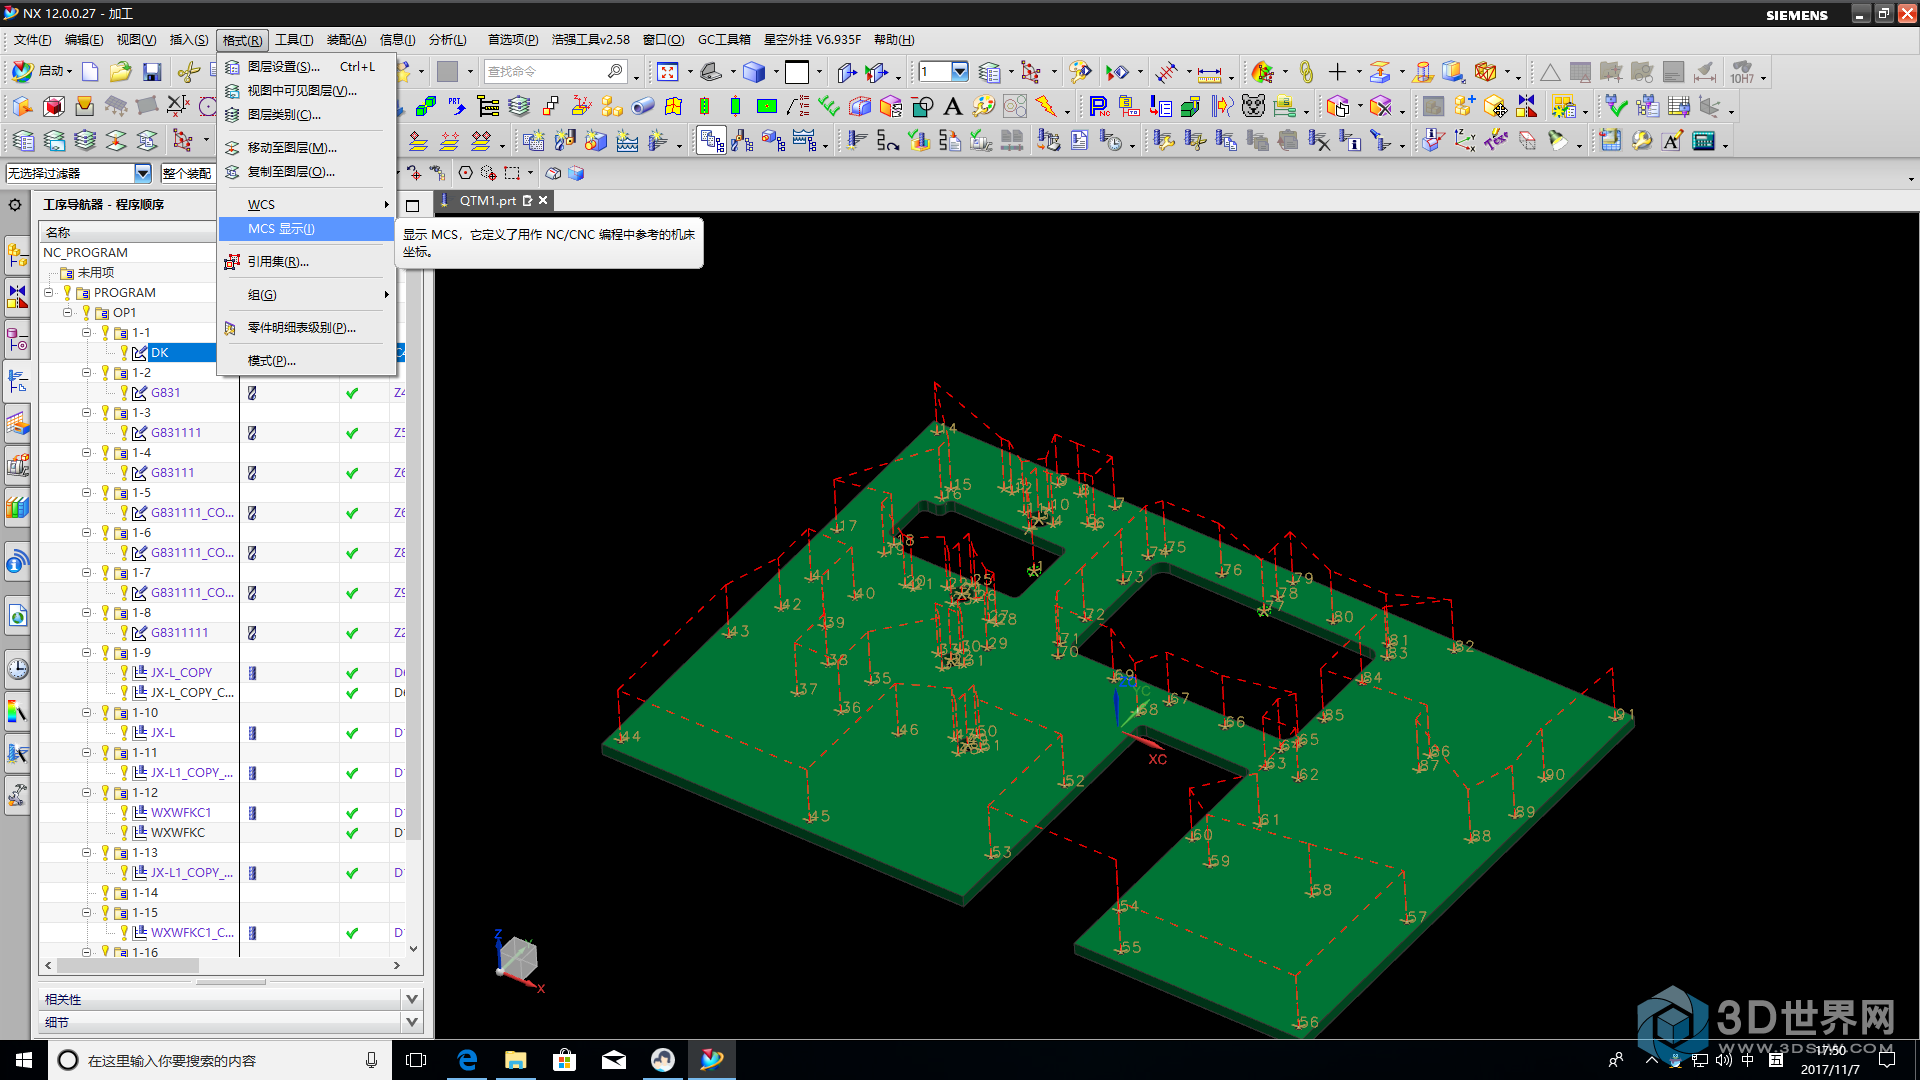Click the yellow lightning bolt icon
The width and height of the screenshot is (1920, 1080).
tap(1045, 106)
